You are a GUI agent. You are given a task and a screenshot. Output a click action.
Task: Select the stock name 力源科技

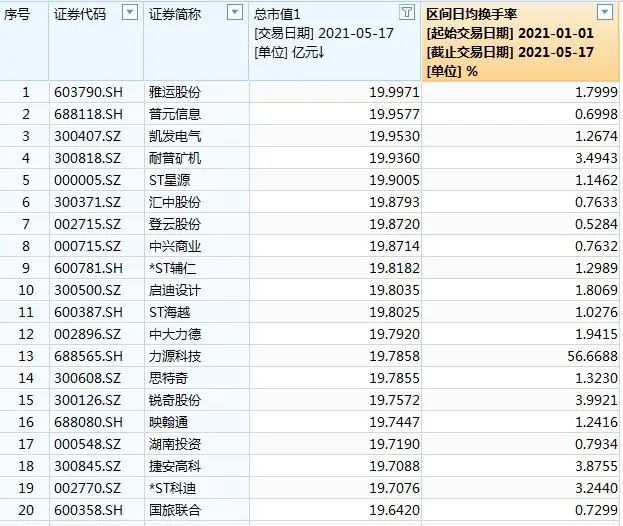point(175,356)
